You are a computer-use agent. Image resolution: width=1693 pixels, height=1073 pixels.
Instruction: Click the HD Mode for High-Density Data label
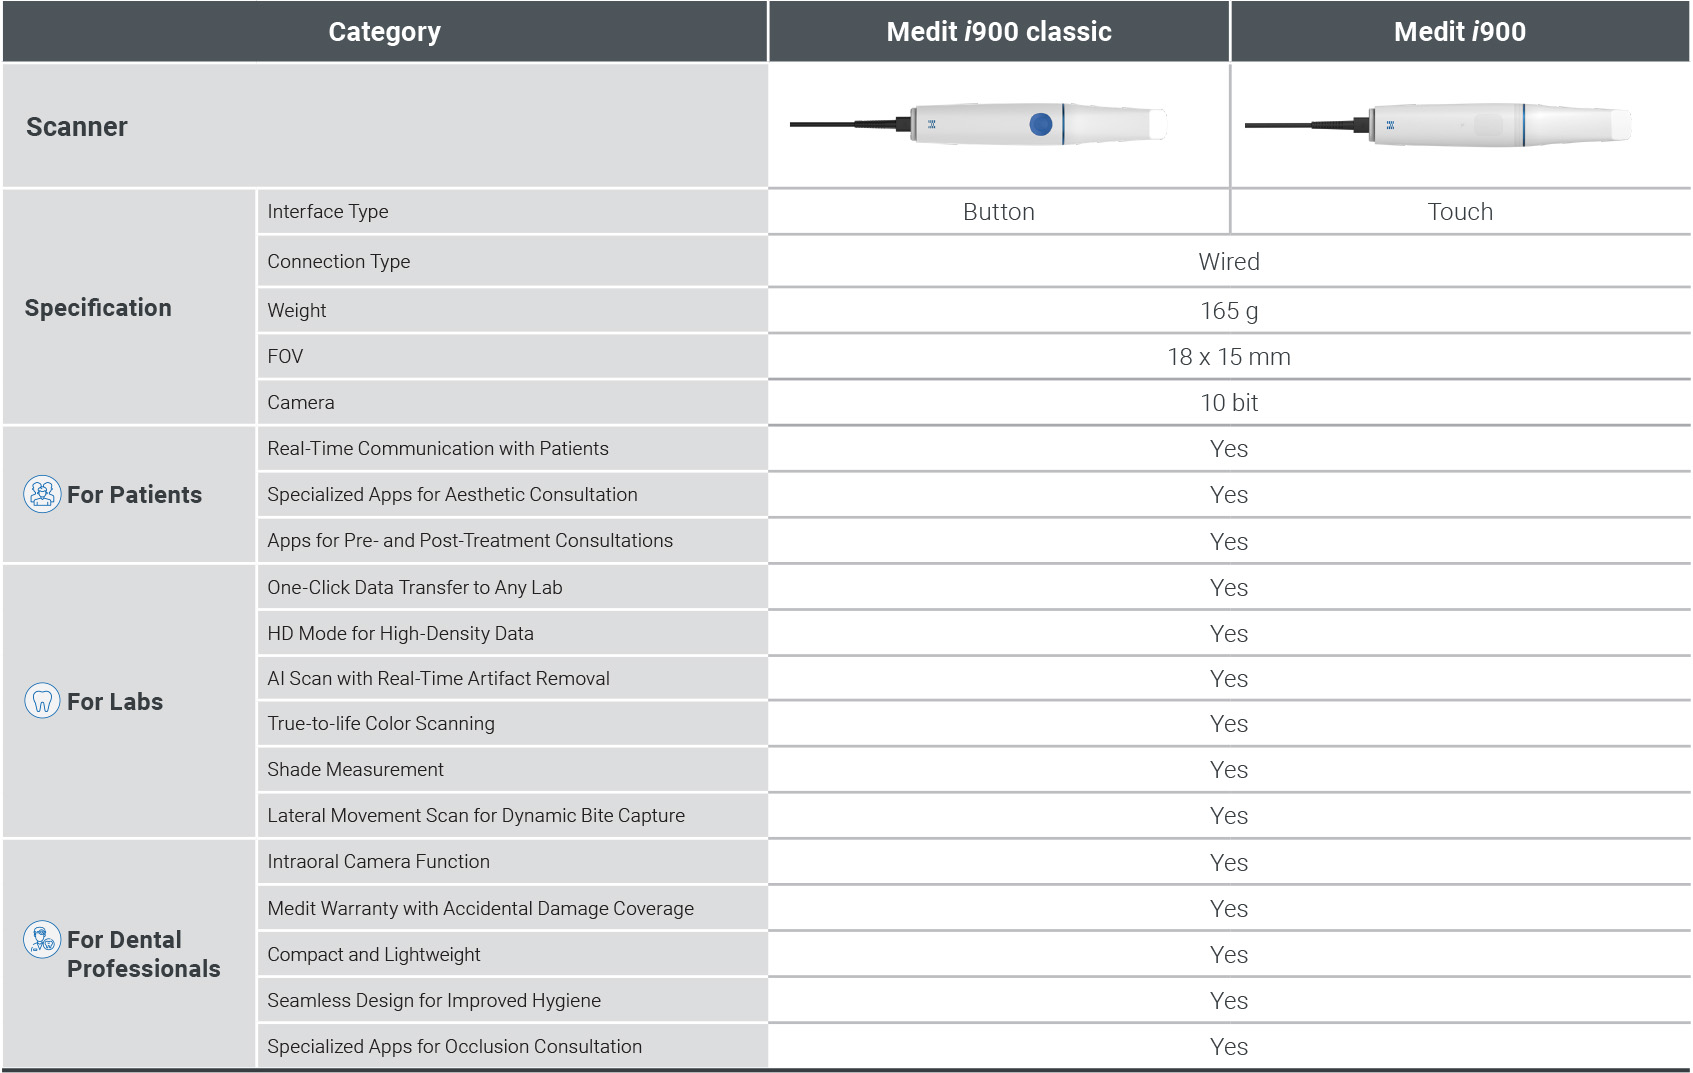tap(400, 634)
